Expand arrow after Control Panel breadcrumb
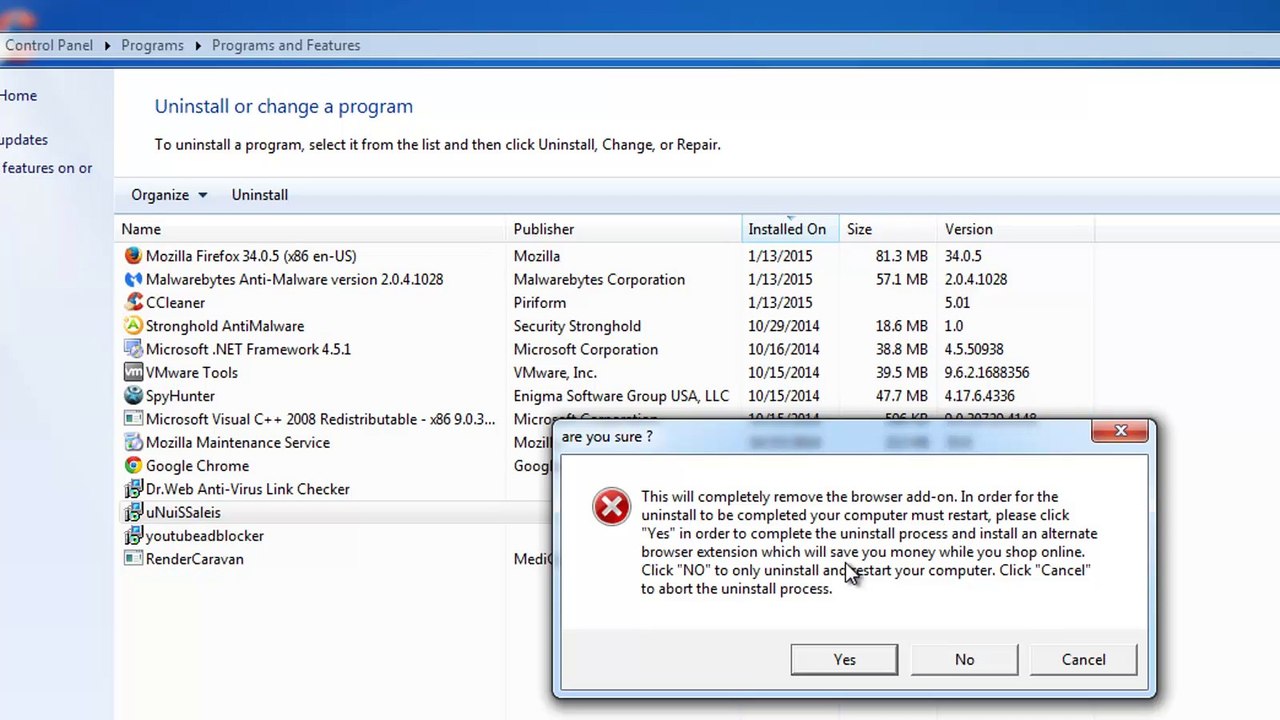 click(107, 45)
